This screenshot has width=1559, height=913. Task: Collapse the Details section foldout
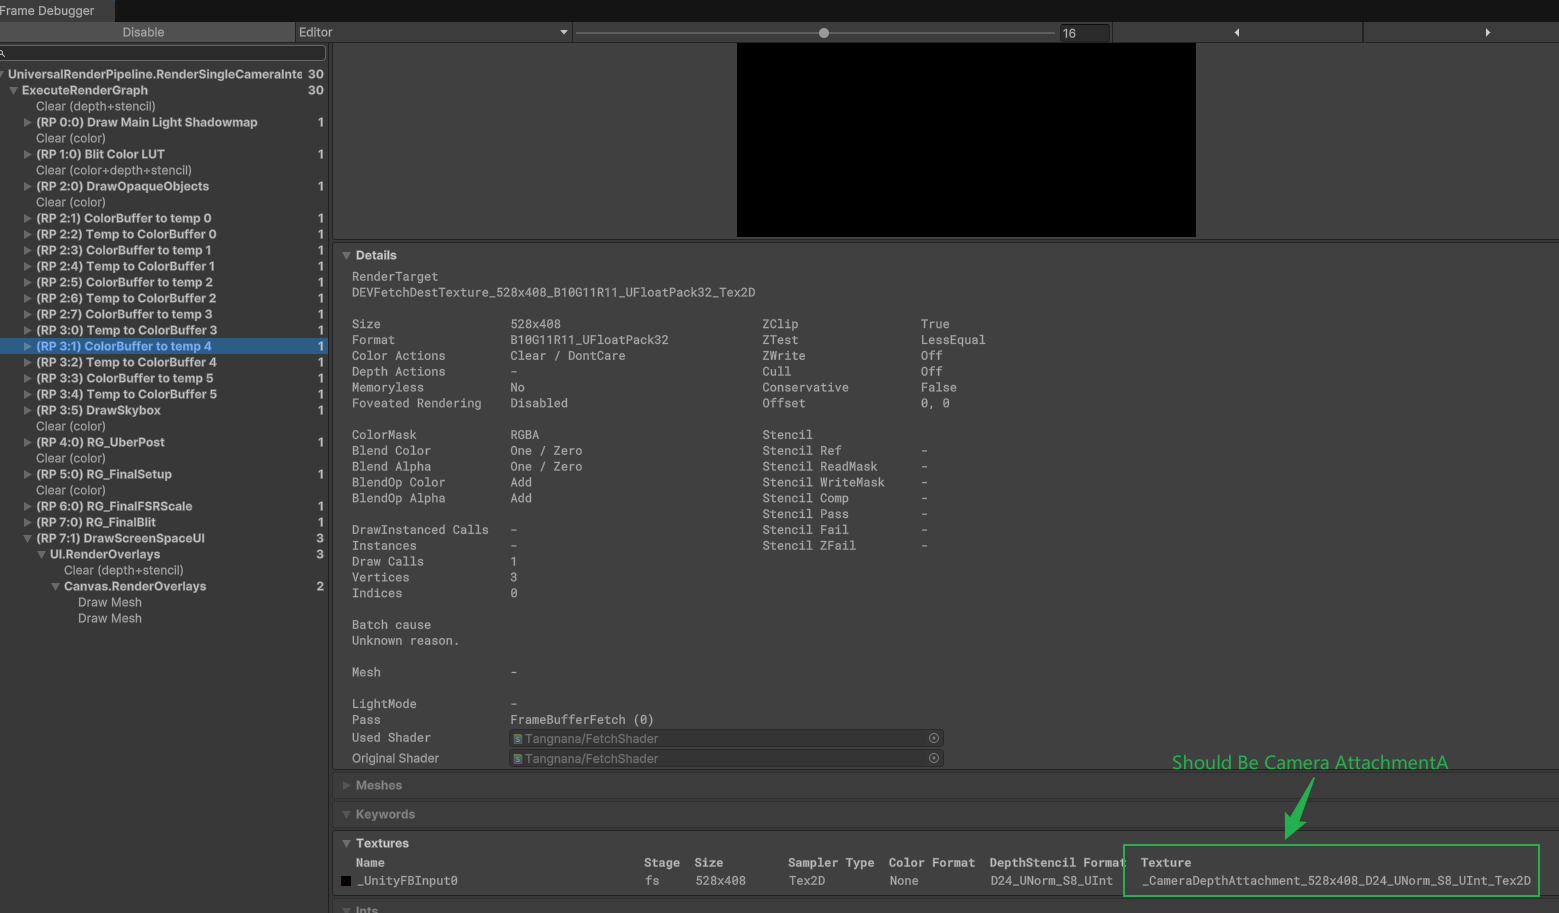click(x=347, y=255)
